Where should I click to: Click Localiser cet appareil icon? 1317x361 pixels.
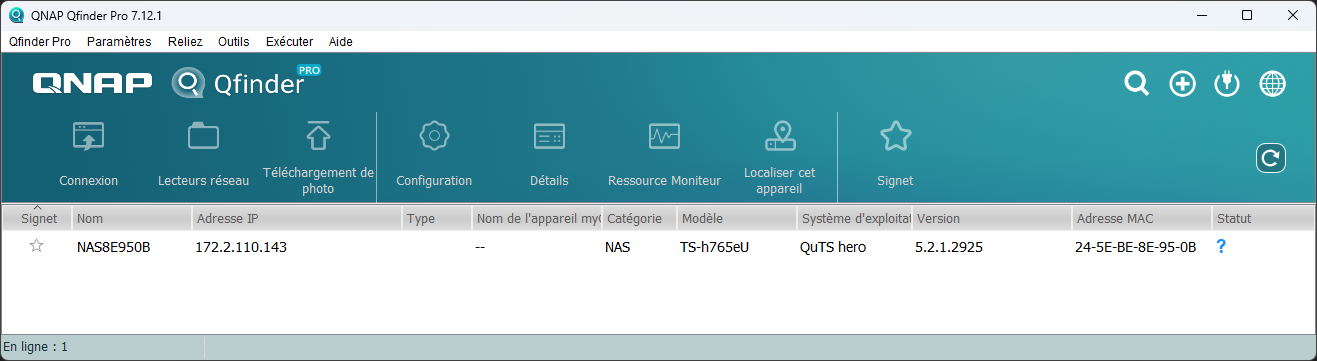click(x=780, y=136)
